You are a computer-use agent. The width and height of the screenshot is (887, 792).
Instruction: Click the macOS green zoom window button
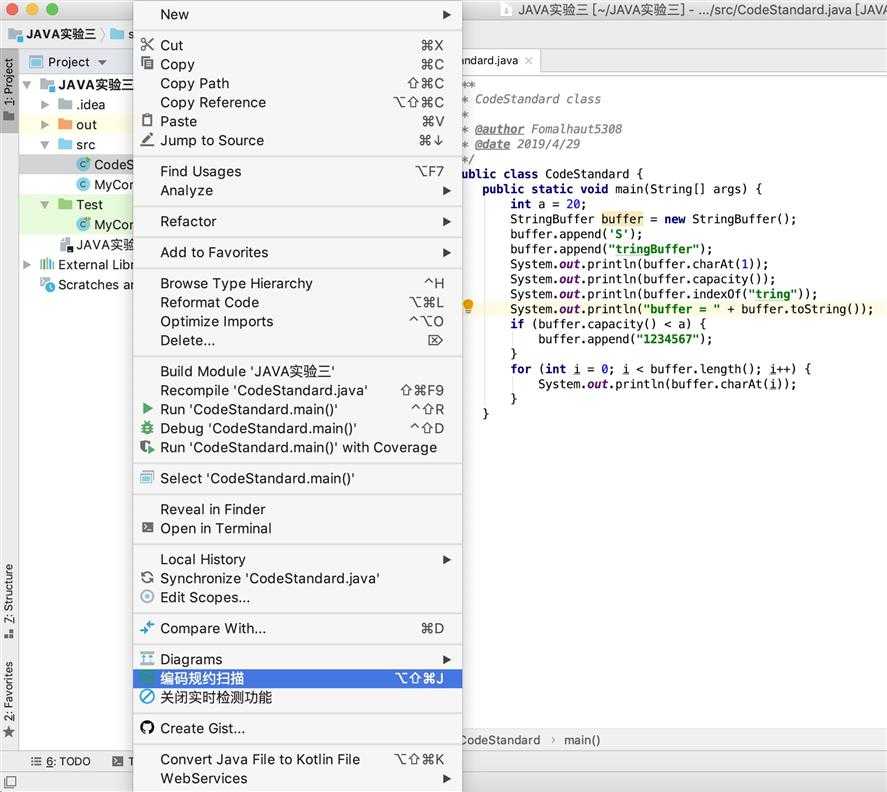click(52, 9)
